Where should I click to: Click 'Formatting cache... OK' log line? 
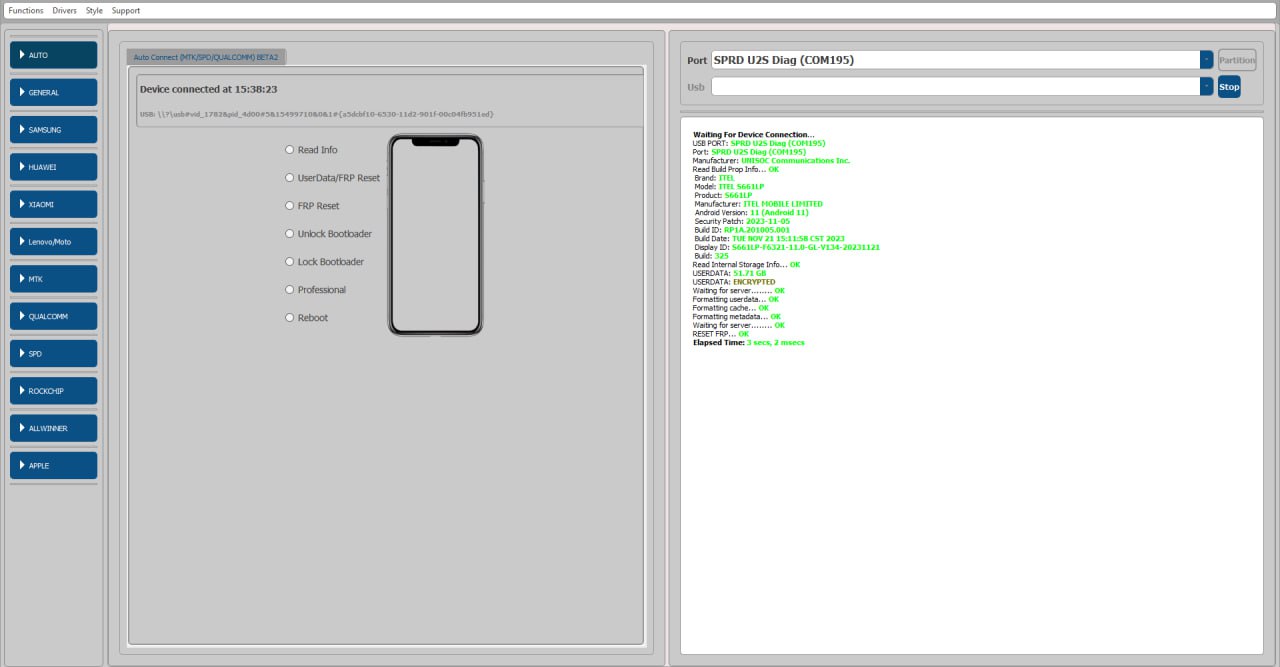click(x=731, y=308)
